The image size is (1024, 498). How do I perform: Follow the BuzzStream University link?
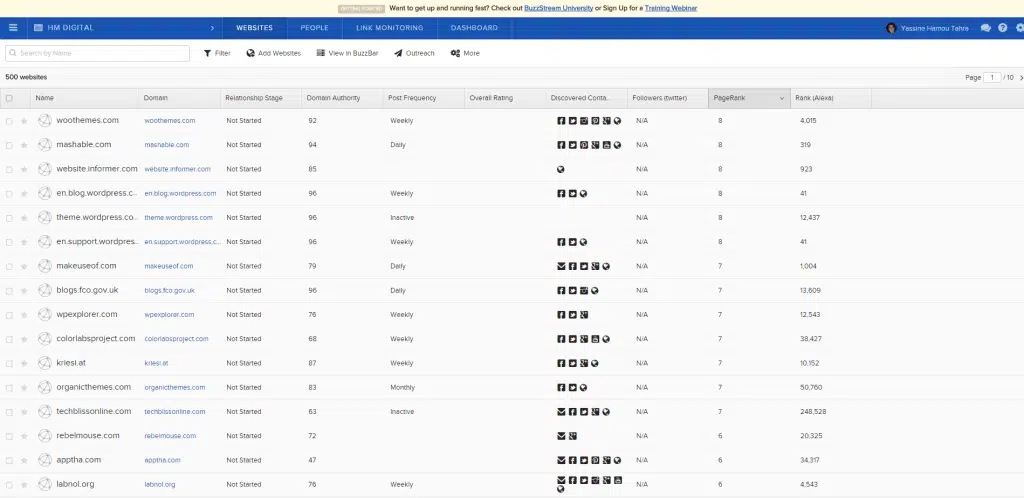(558, 8)
